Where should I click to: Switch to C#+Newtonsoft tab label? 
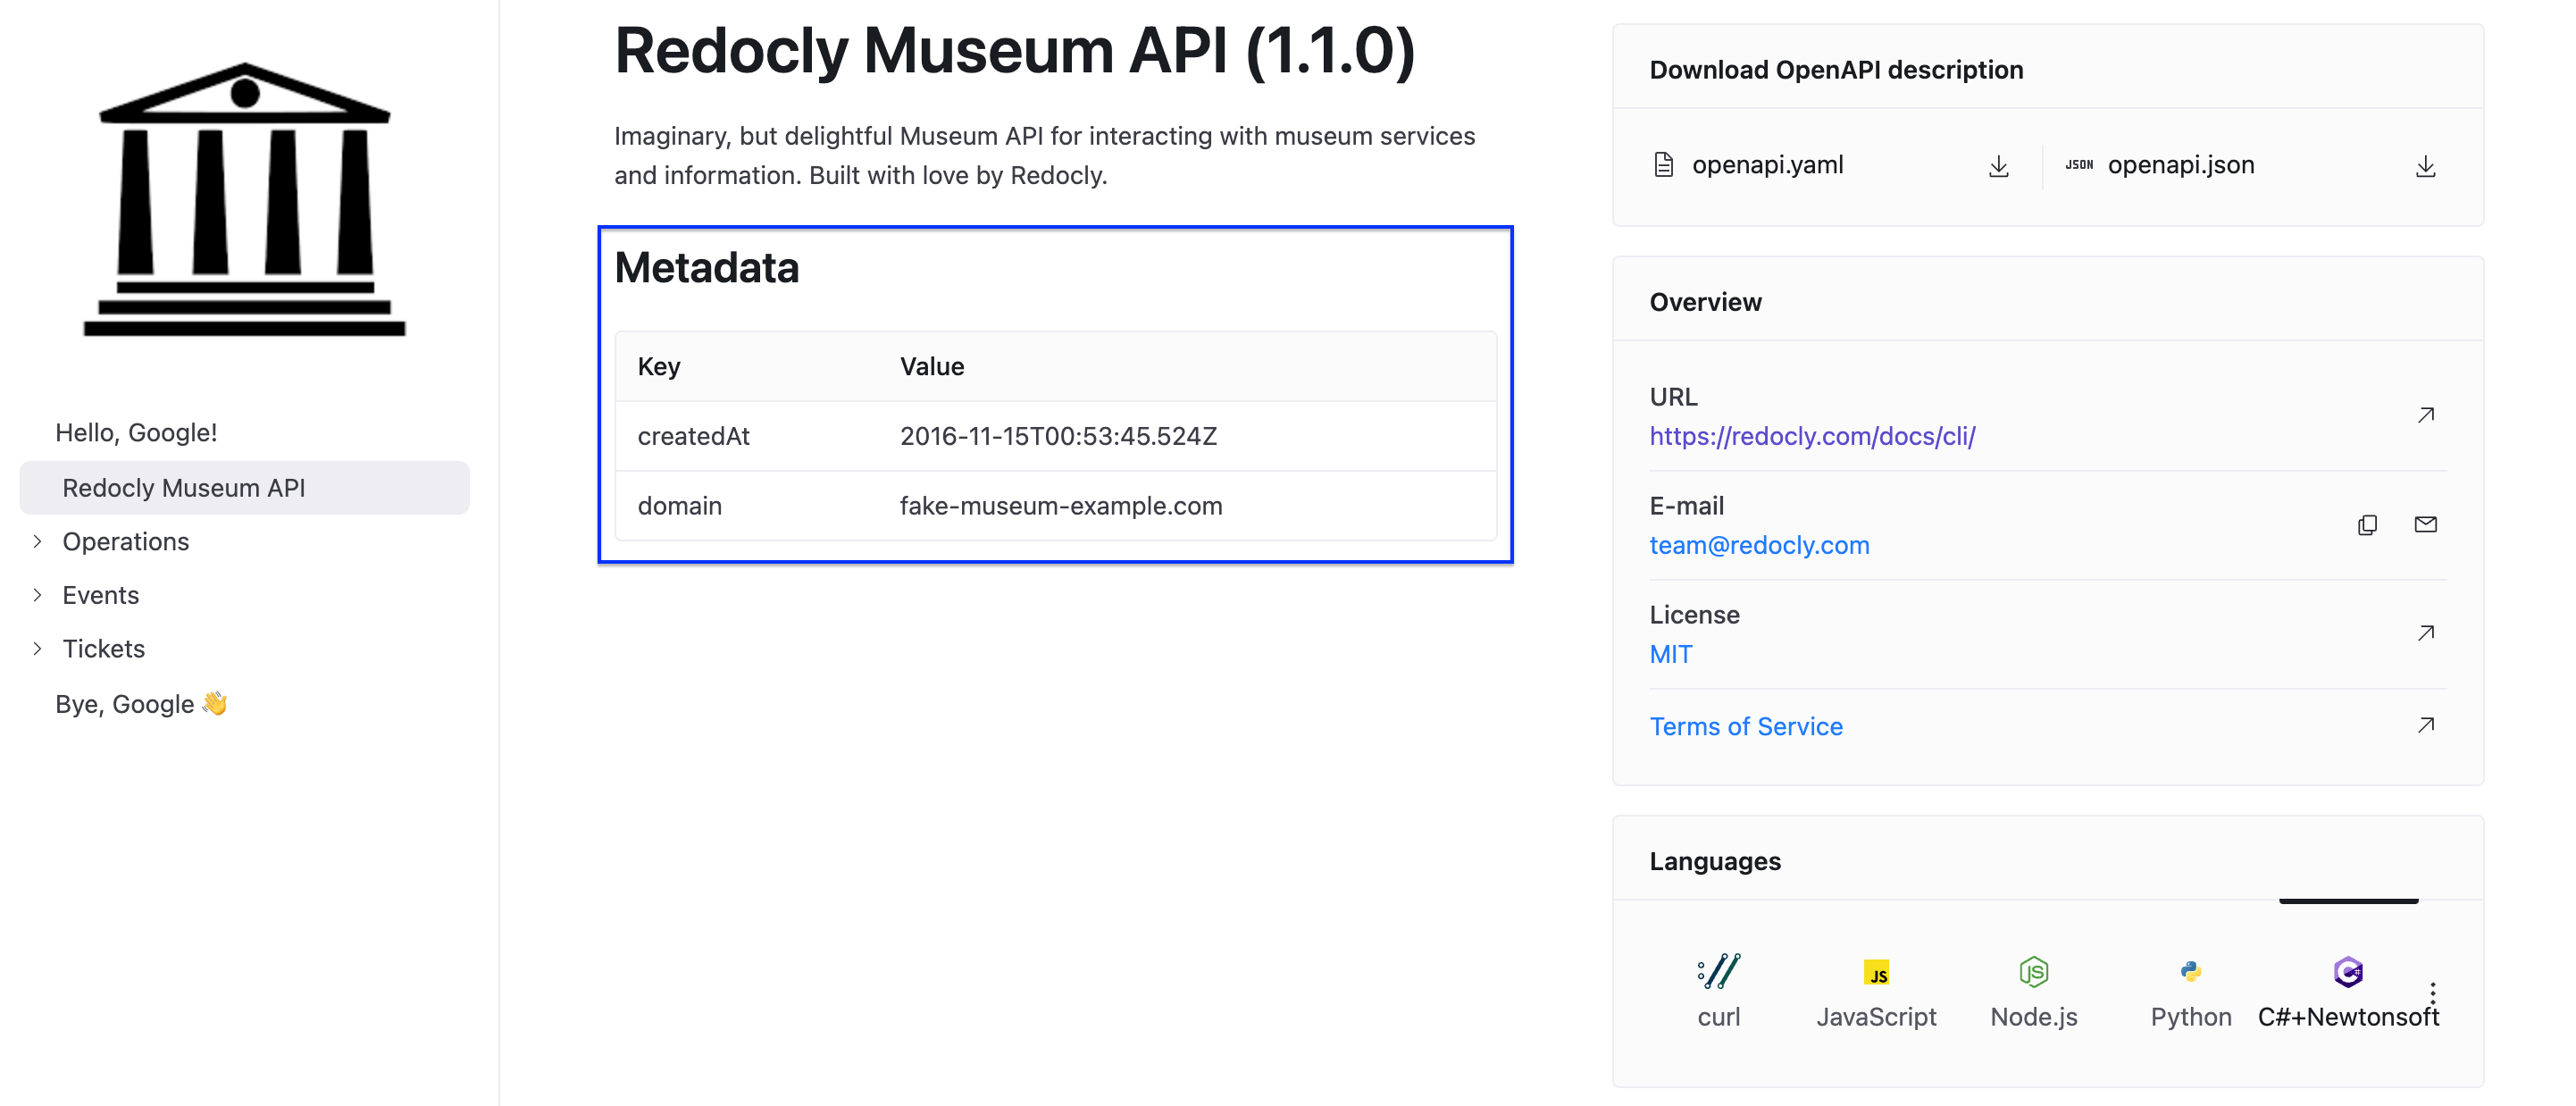(x=2348, y=1017)
